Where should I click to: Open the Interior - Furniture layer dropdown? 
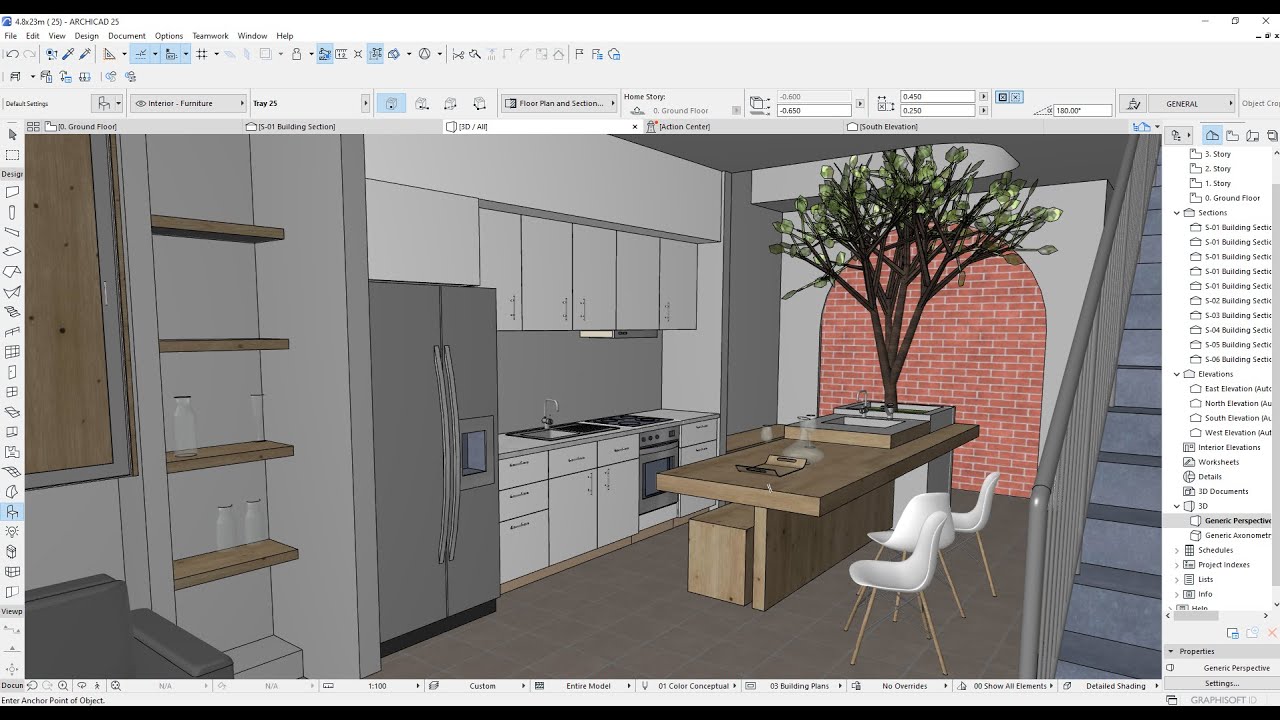click(x=188, y=103)
